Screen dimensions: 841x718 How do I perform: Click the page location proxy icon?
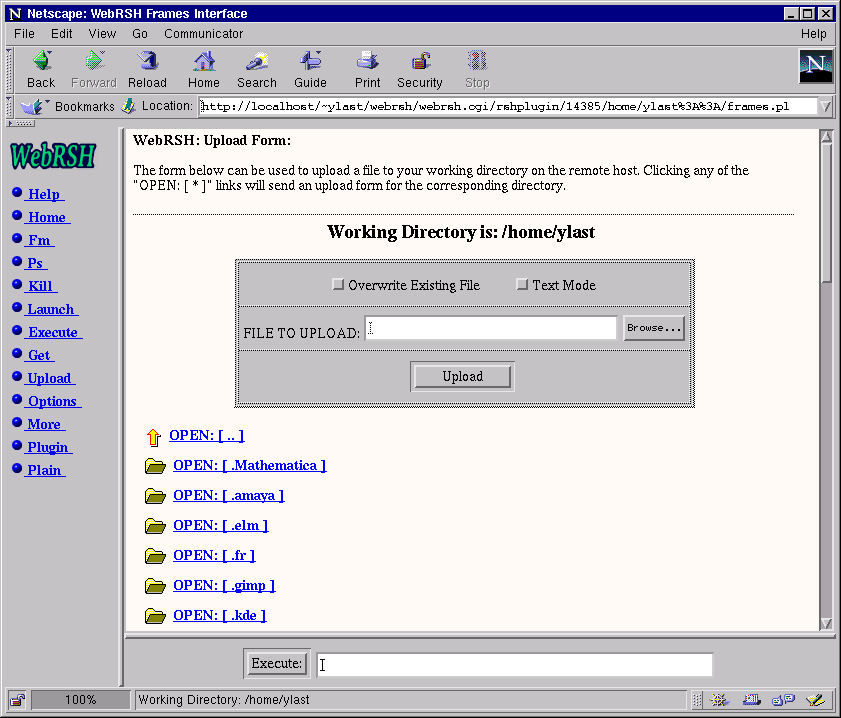coord(128,106)
